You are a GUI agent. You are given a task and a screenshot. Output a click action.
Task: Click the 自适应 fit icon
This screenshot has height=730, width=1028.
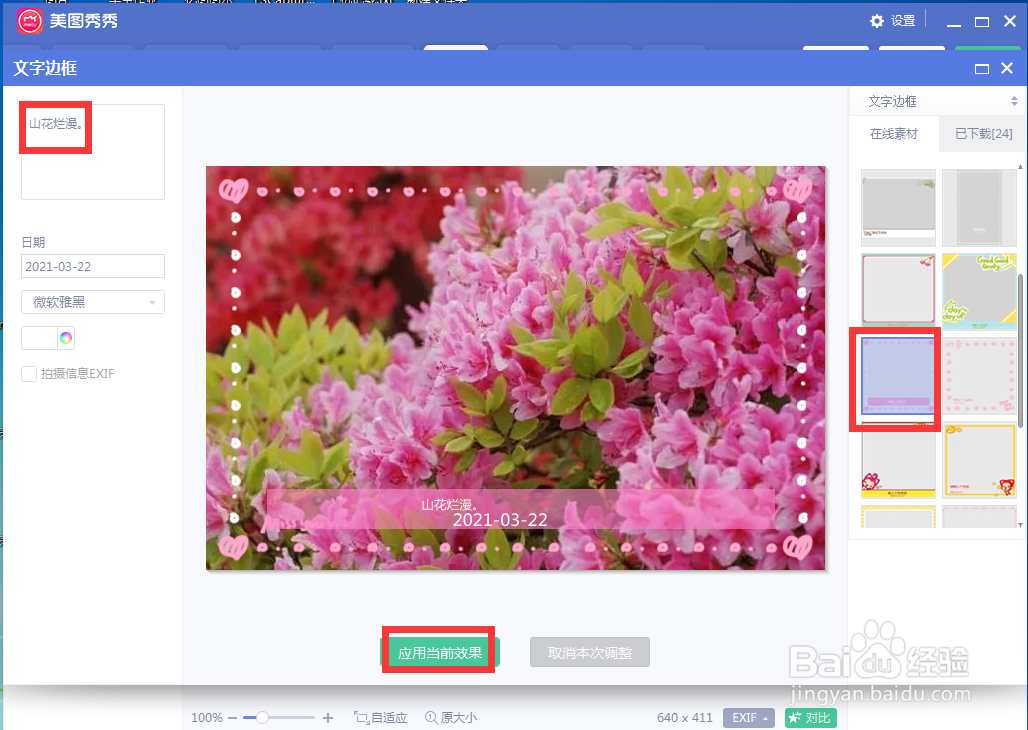point(361,718)
